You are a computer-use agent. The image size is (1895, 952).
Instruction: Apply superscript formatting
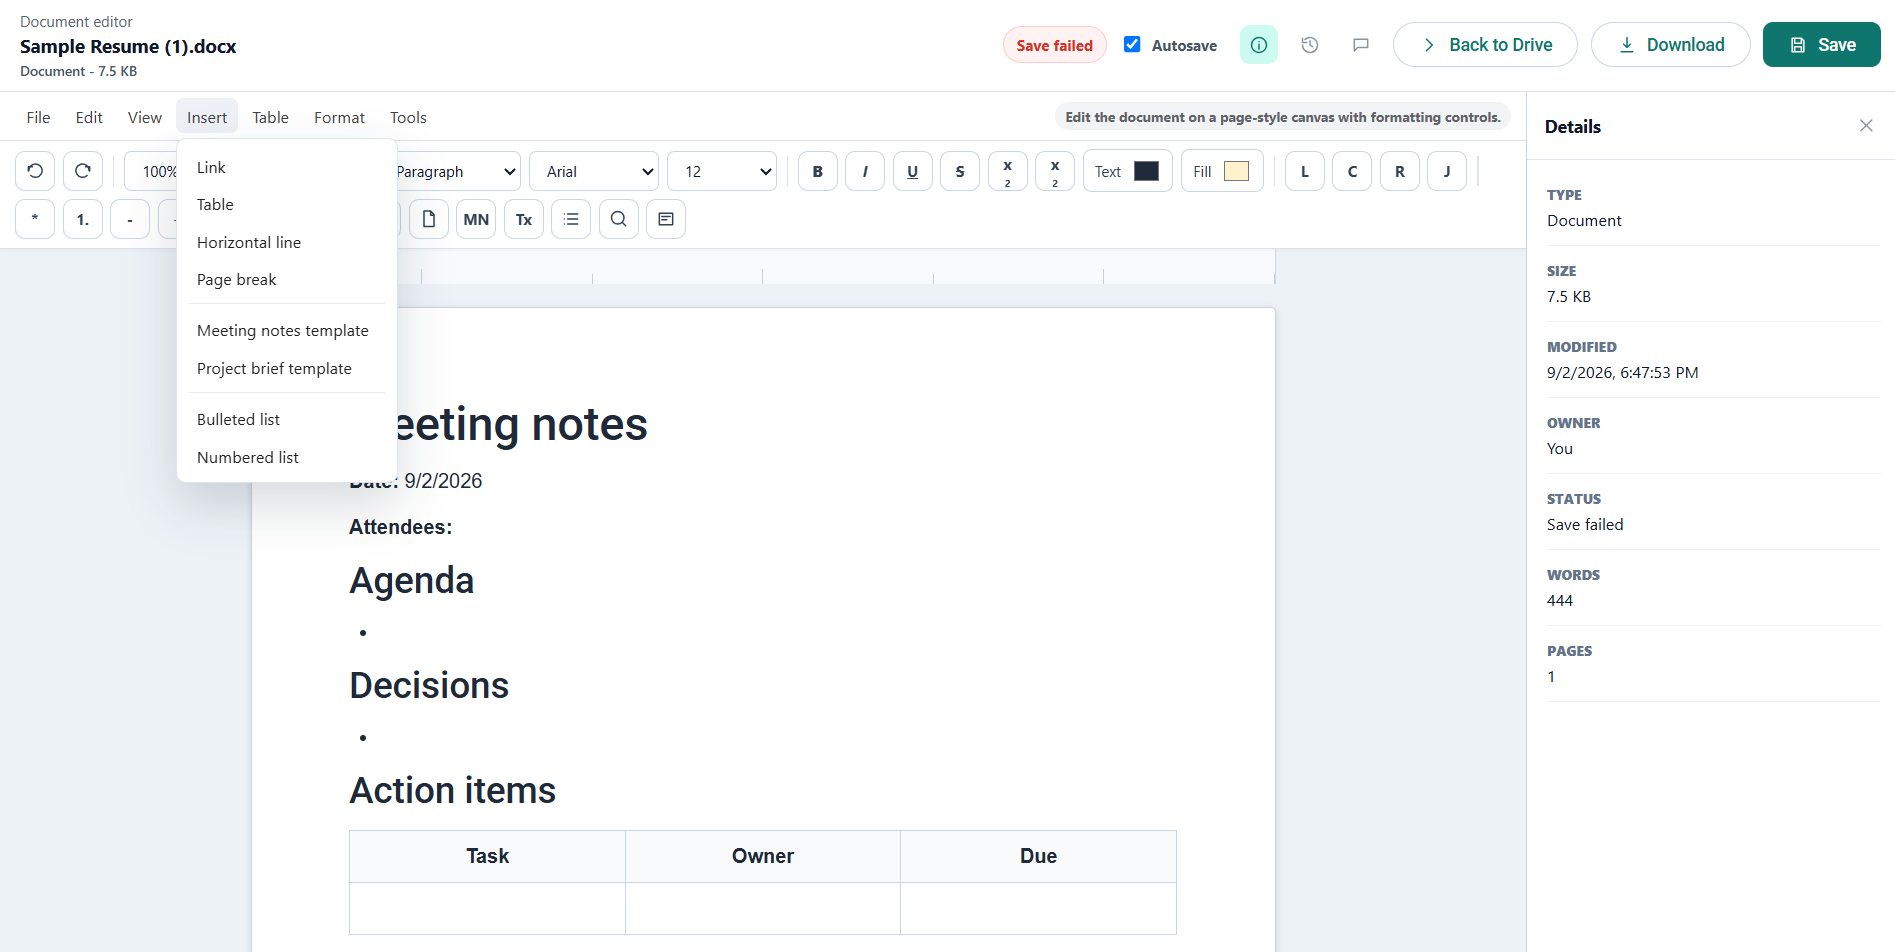(1008, 171)
